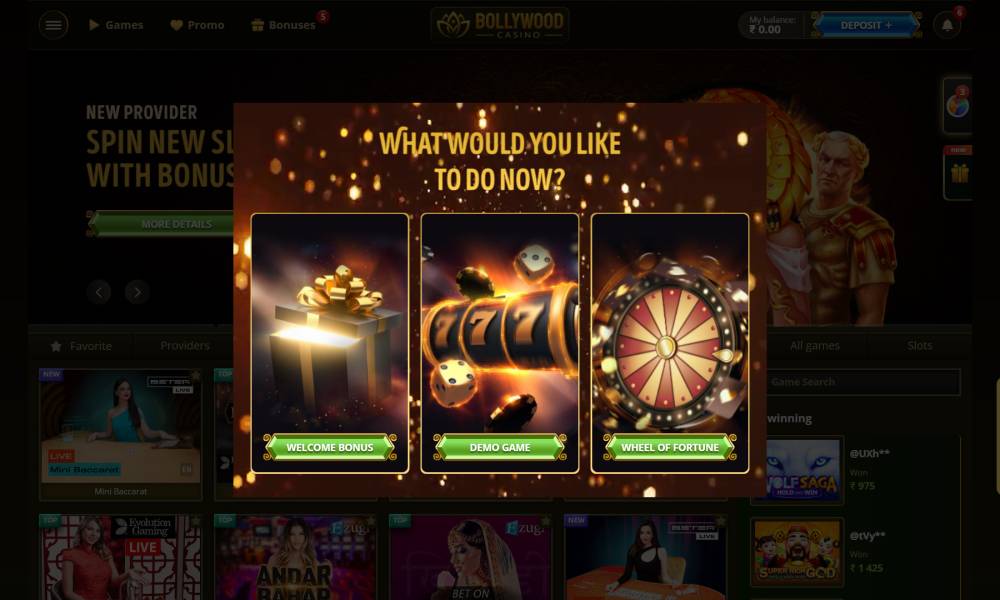1000x600 pixels.
Task: Choose the Welcome Bonus button
Action: (x=330, y=447)
